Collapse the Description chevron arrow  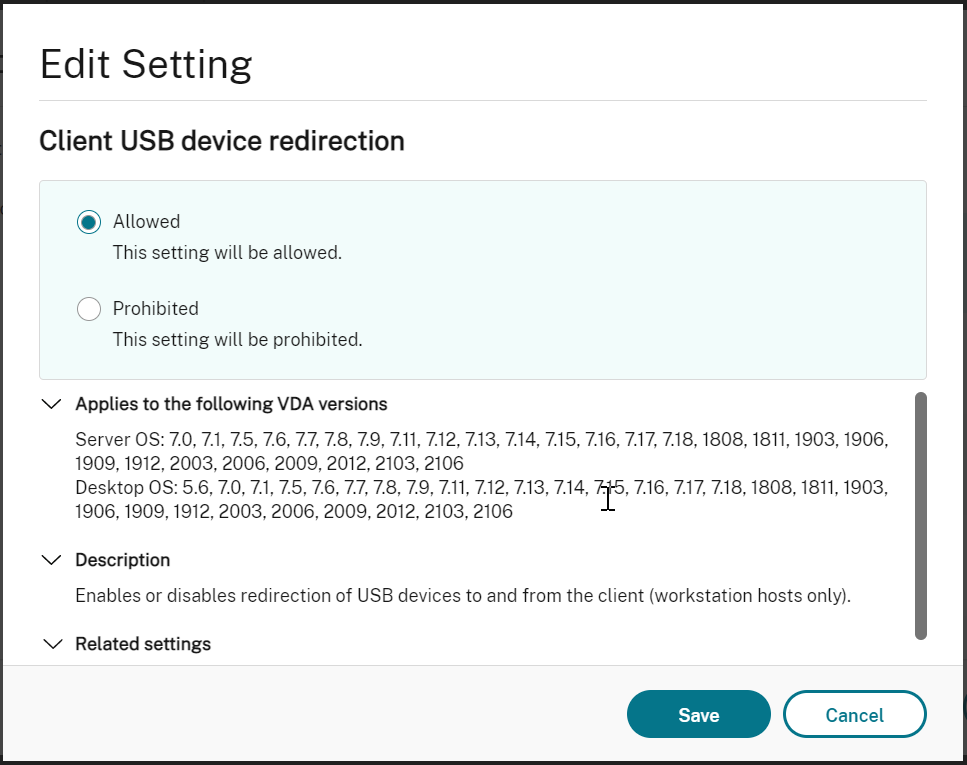(50, 560)
